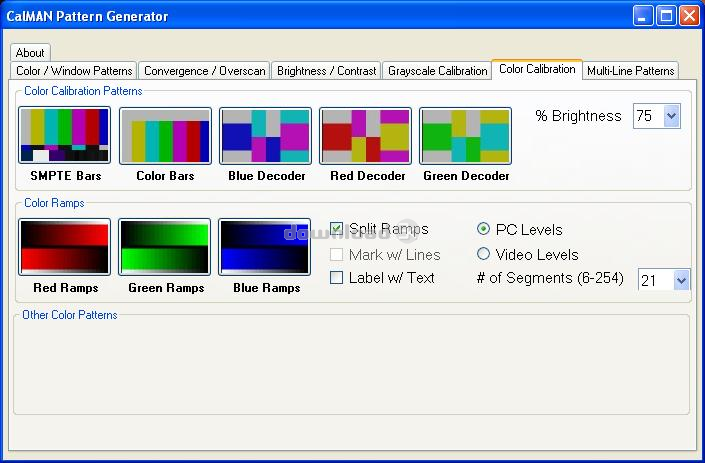Click the Blue Decoder label text
Screen dimensions: 705x463
(x=267, y=176)
